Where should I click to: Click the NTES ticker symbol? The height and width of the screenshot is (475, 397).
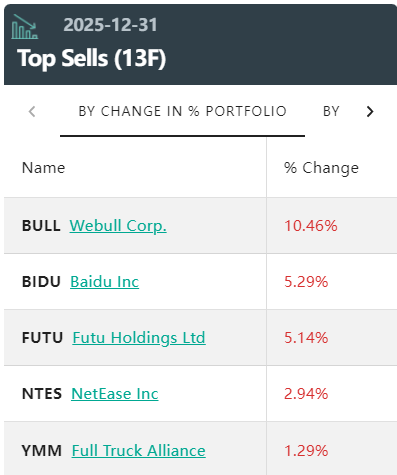pyautogui.click(x=42, y=394)
